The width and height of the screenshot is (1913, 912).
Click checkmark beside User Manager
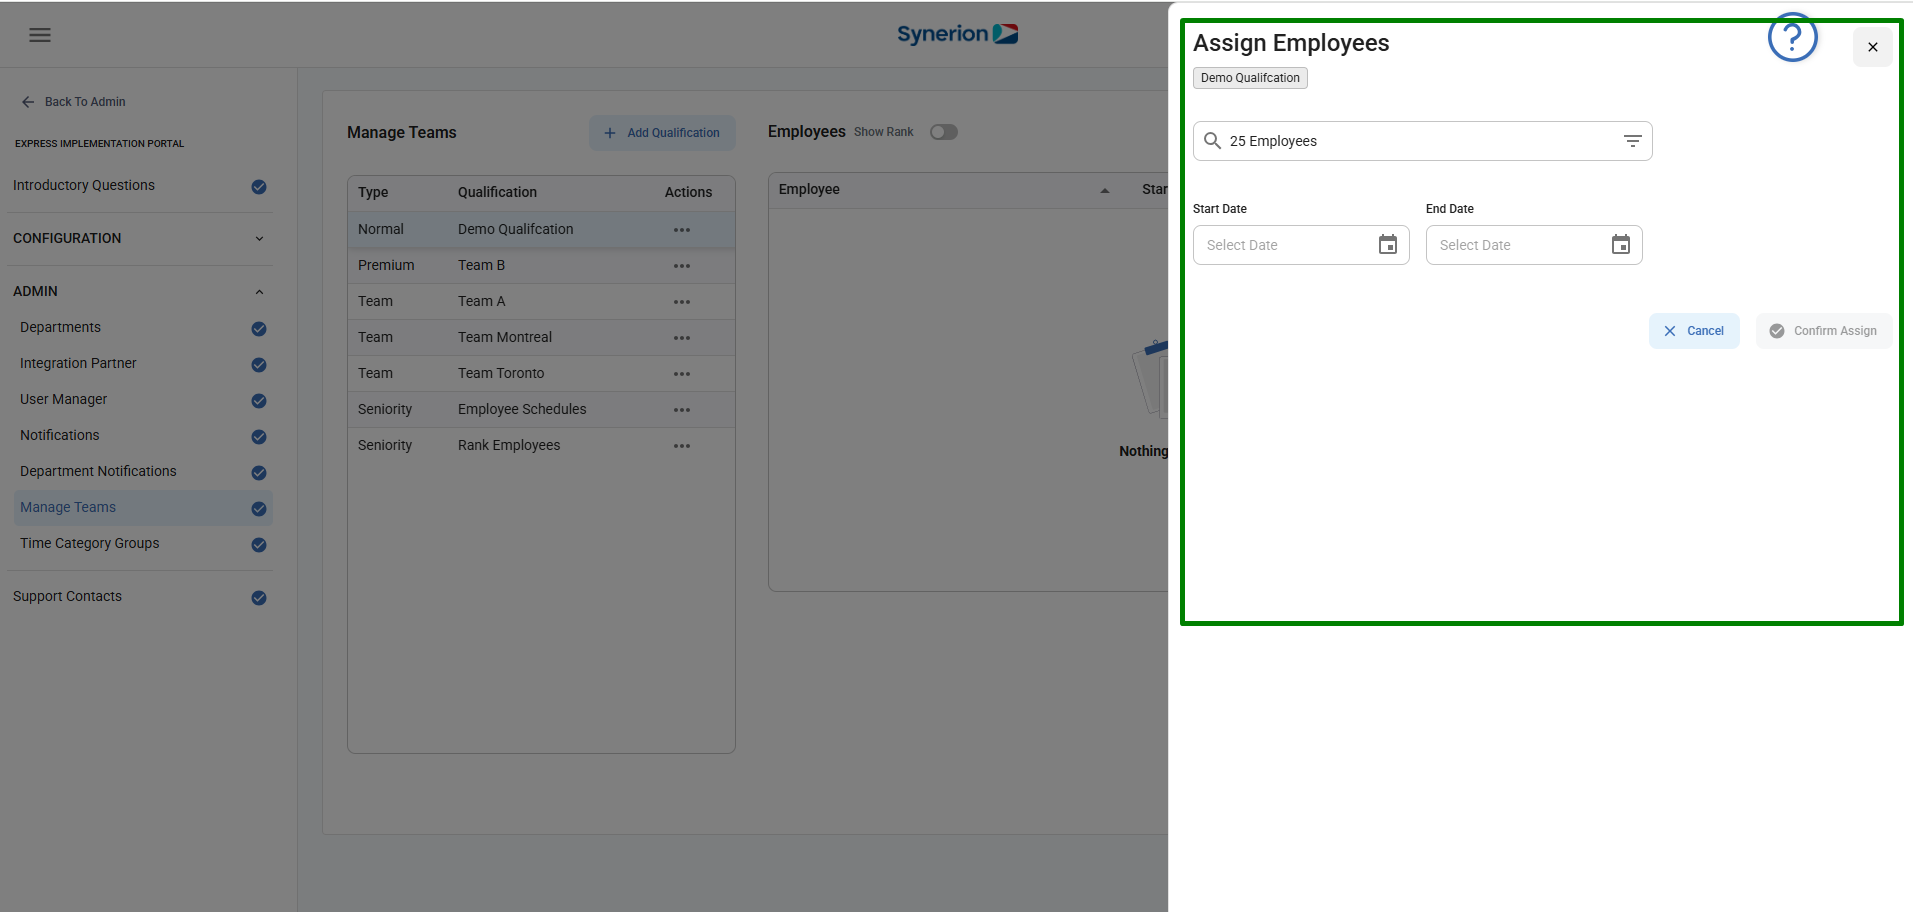click(259, 401)
